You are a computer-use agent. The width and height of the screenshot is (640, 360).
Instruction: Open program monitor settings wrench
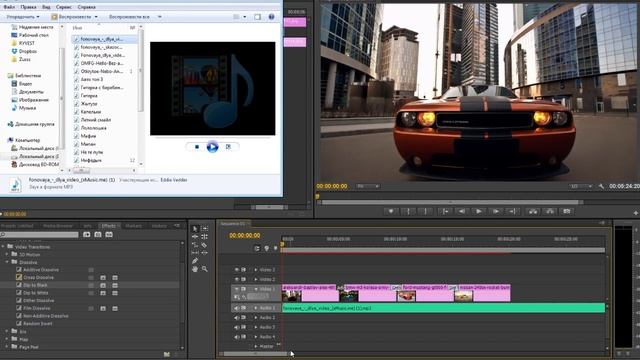601,186
